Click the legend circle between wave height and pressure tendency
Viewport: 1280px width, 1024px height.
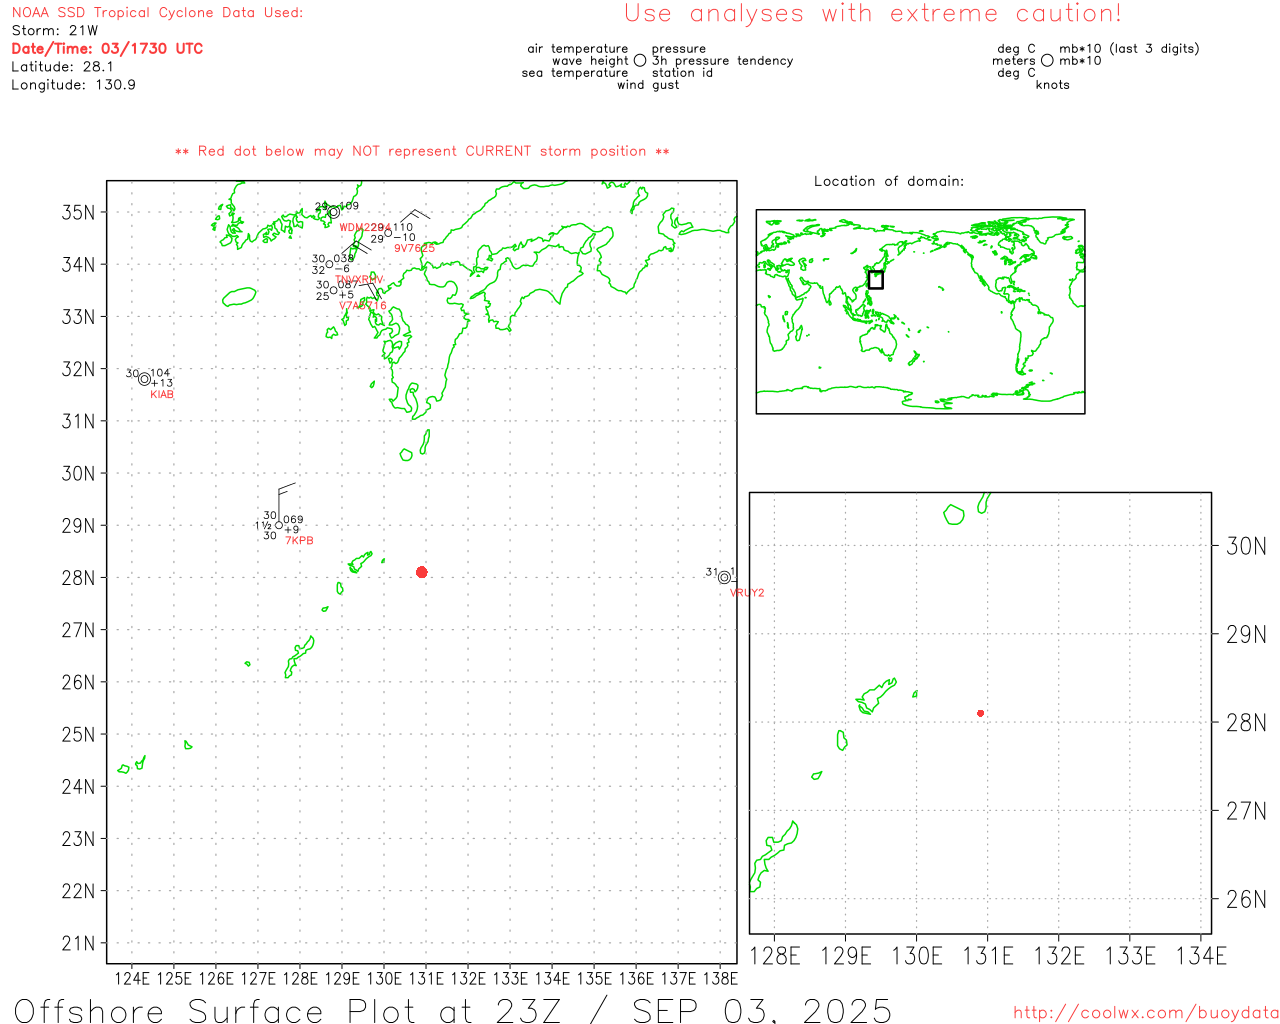coord(640,61)
